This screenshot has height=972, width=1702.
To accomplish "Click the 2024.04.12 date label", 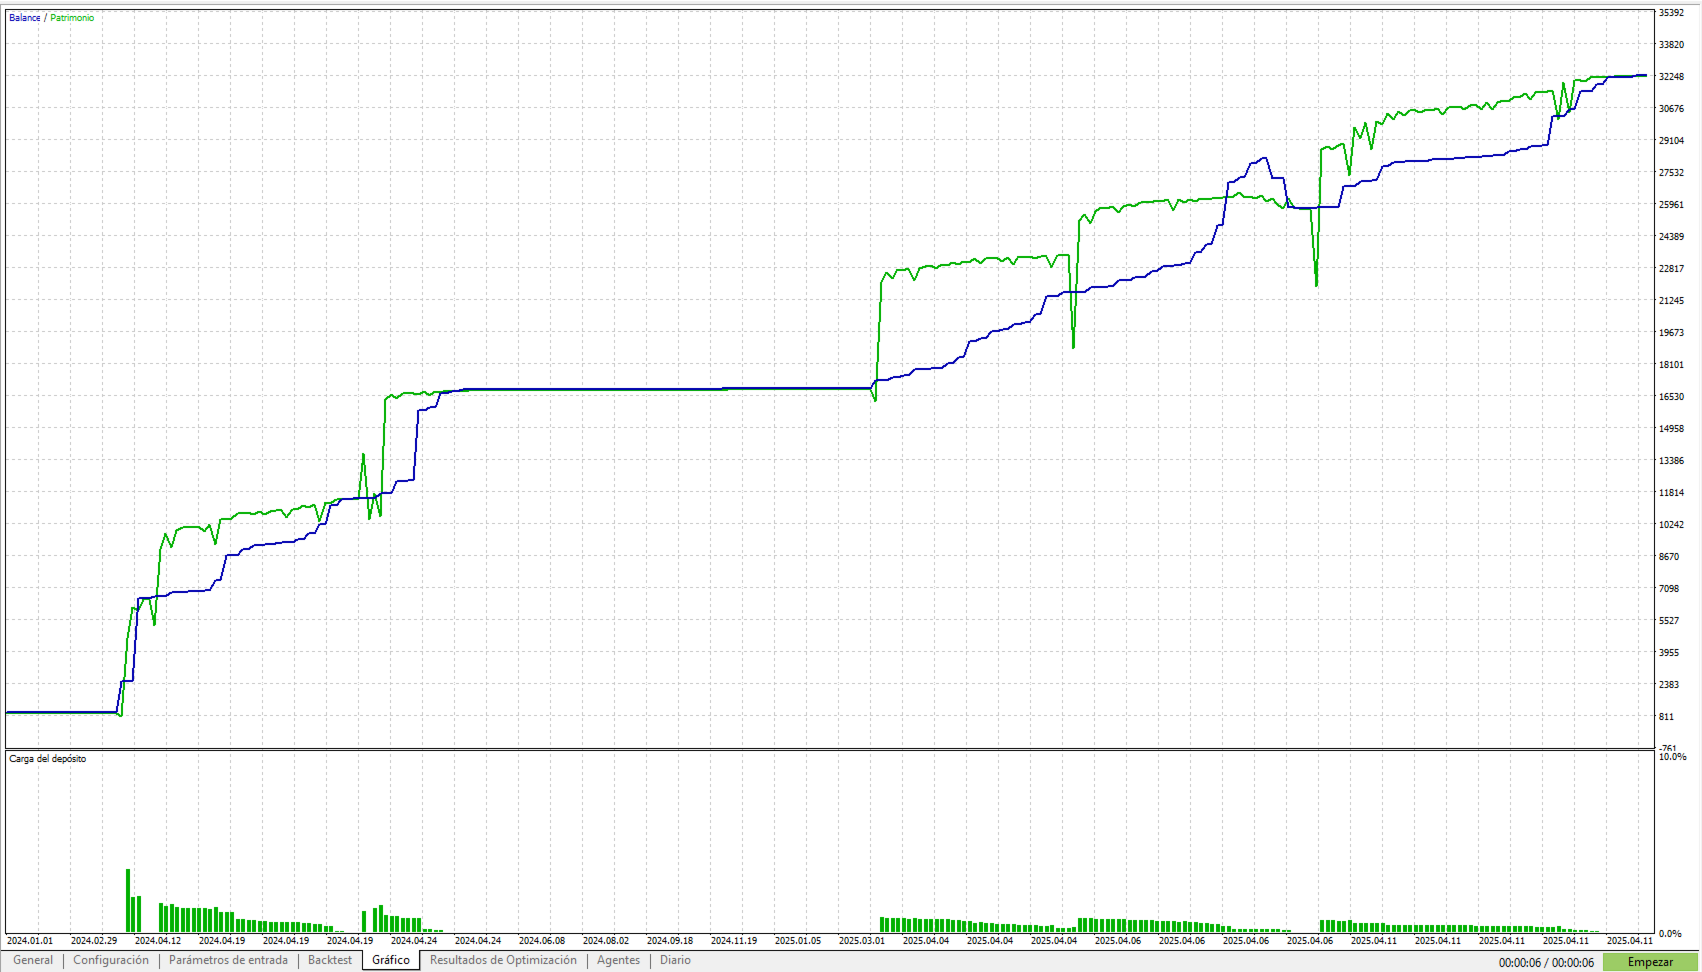I will point(158,941).
